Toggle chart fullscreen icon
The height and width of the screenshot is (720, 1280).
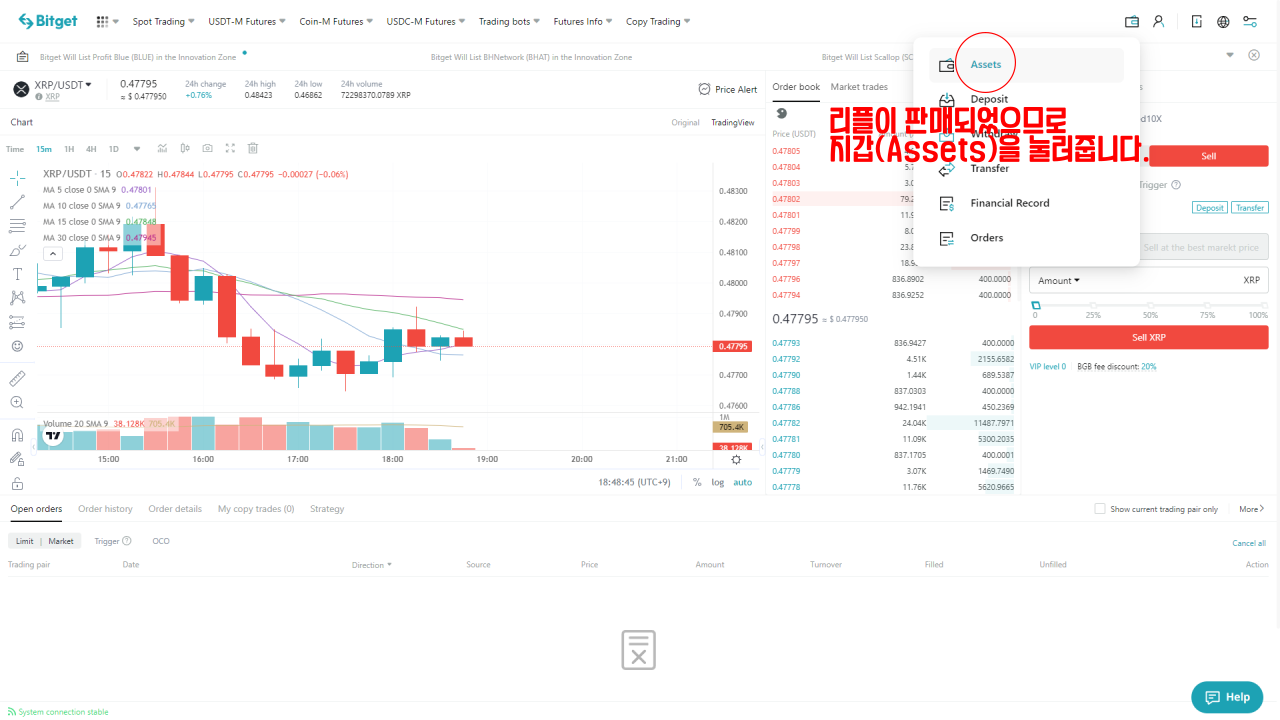pos(230,149)
